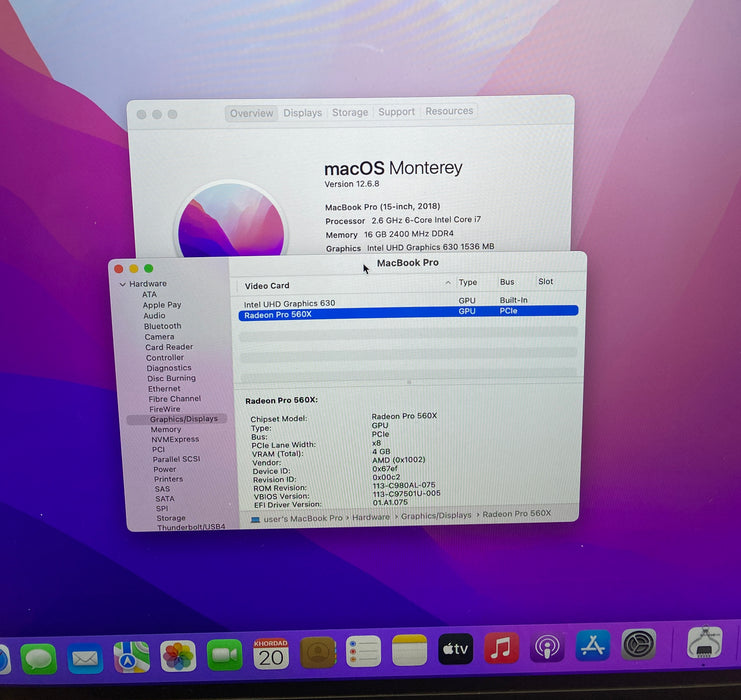
Task: Select Audio in the sidebar
Action: tap(155, 316)
